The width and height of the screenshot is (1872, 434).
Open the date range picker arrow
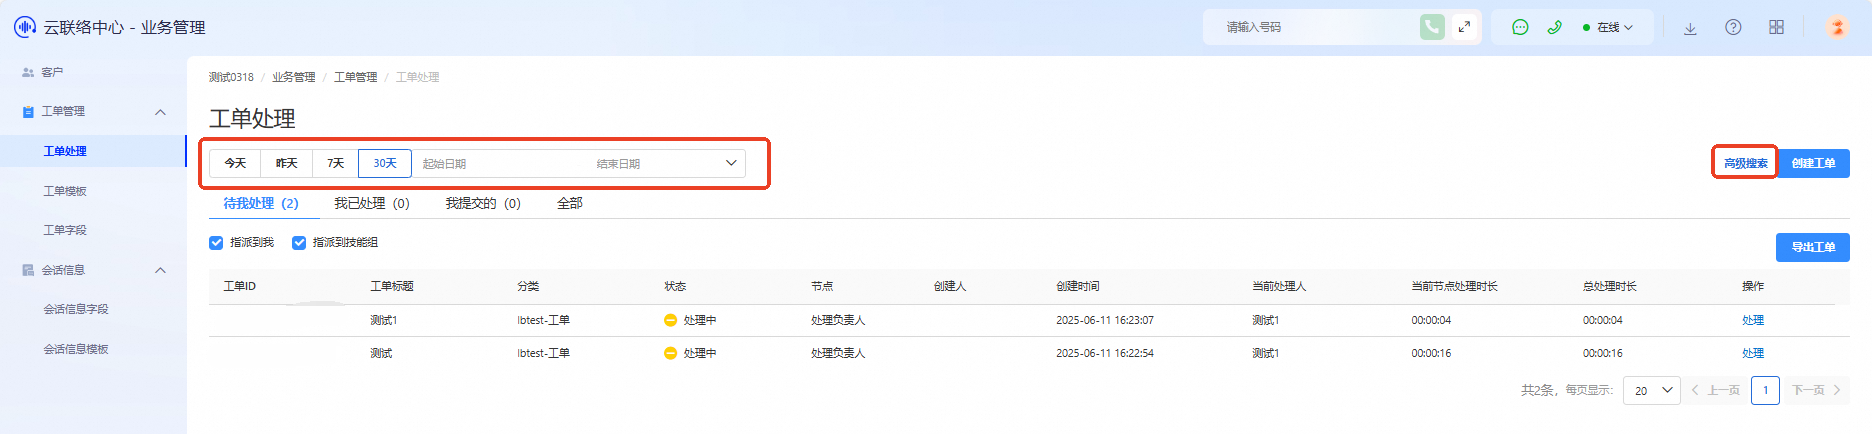point(731,163)
